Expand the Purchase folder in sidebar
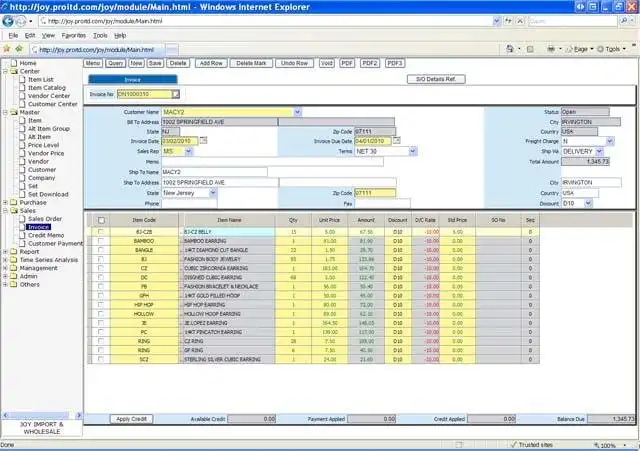Viewport: 640px width, 451px height. pyautogui.click(x=5, y=202)
